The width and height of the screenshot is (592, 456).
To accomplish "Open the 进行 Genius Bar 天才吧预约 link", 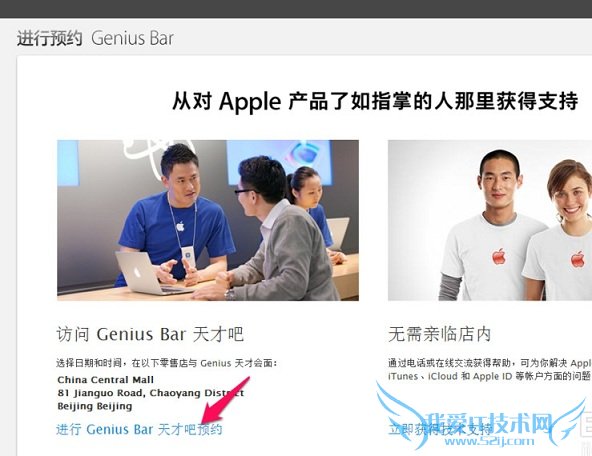I will [139, 430].
